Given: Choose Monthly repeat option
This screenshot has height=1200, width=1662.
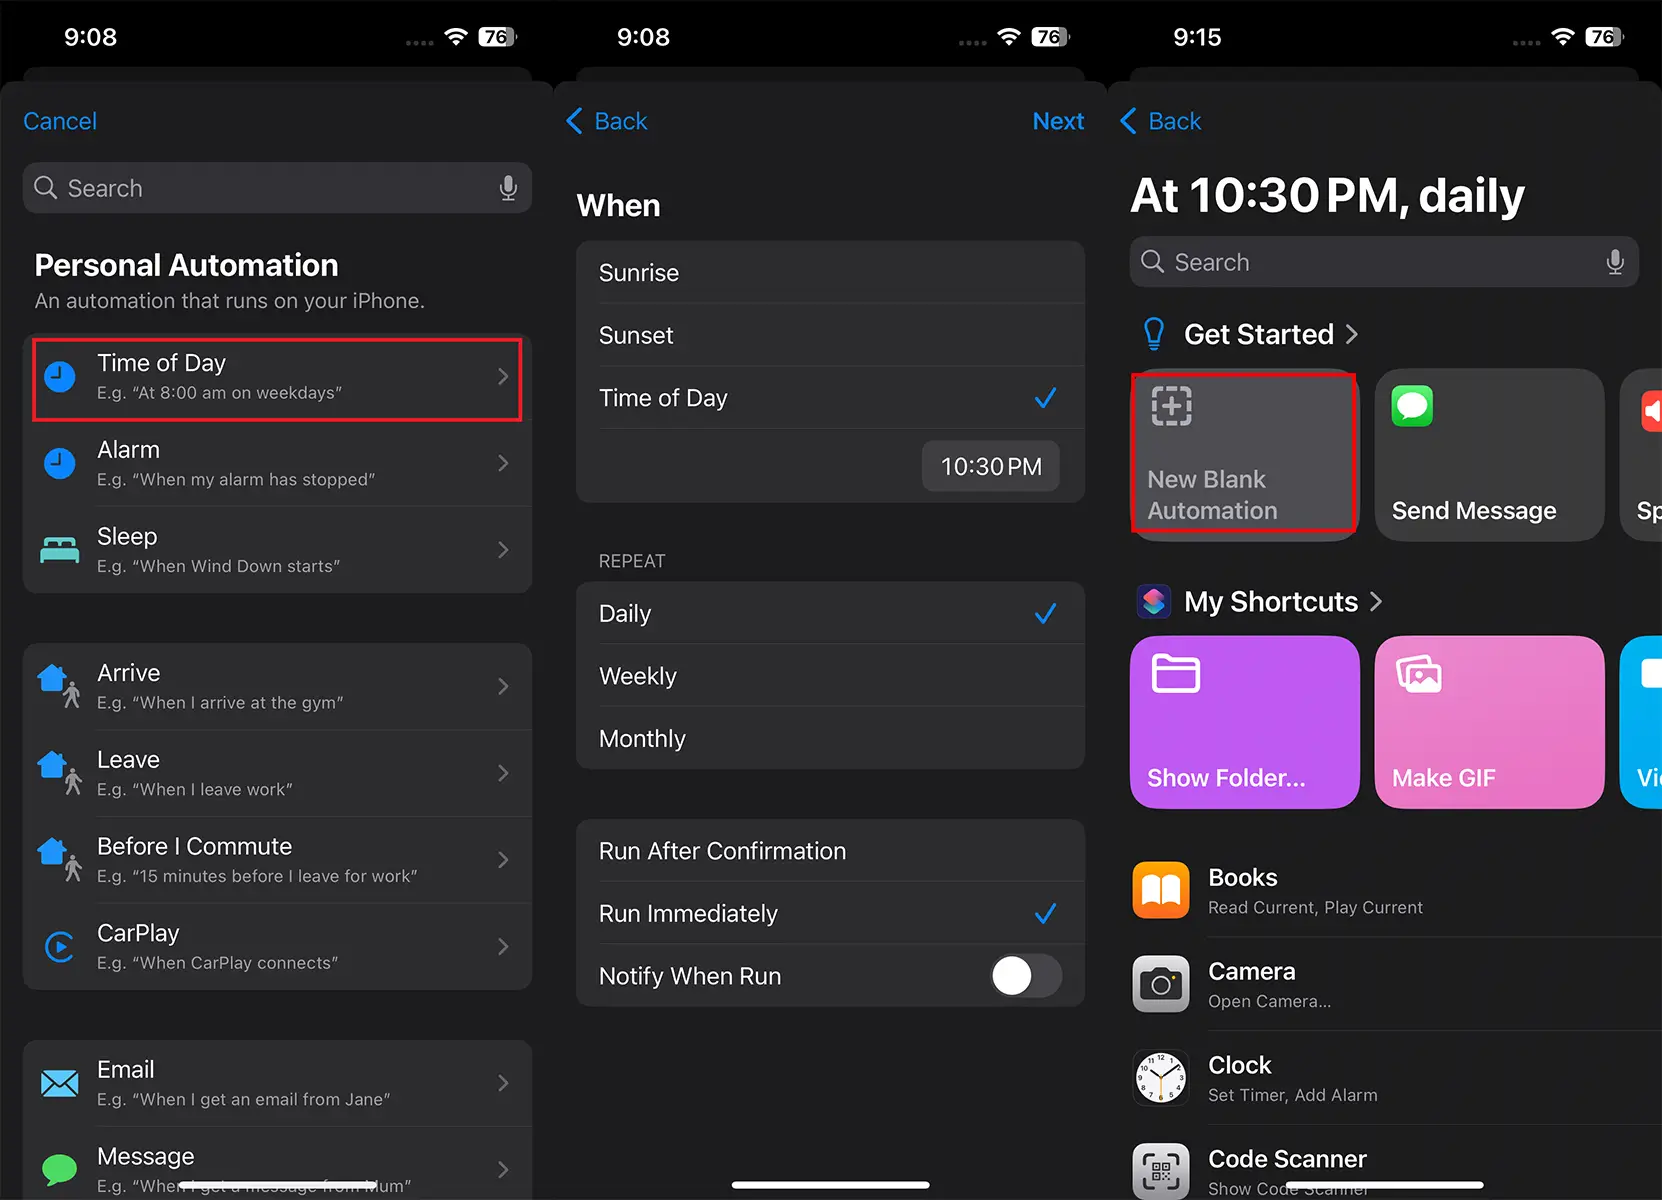Looking at the screenshot, I should click(830, 739).
